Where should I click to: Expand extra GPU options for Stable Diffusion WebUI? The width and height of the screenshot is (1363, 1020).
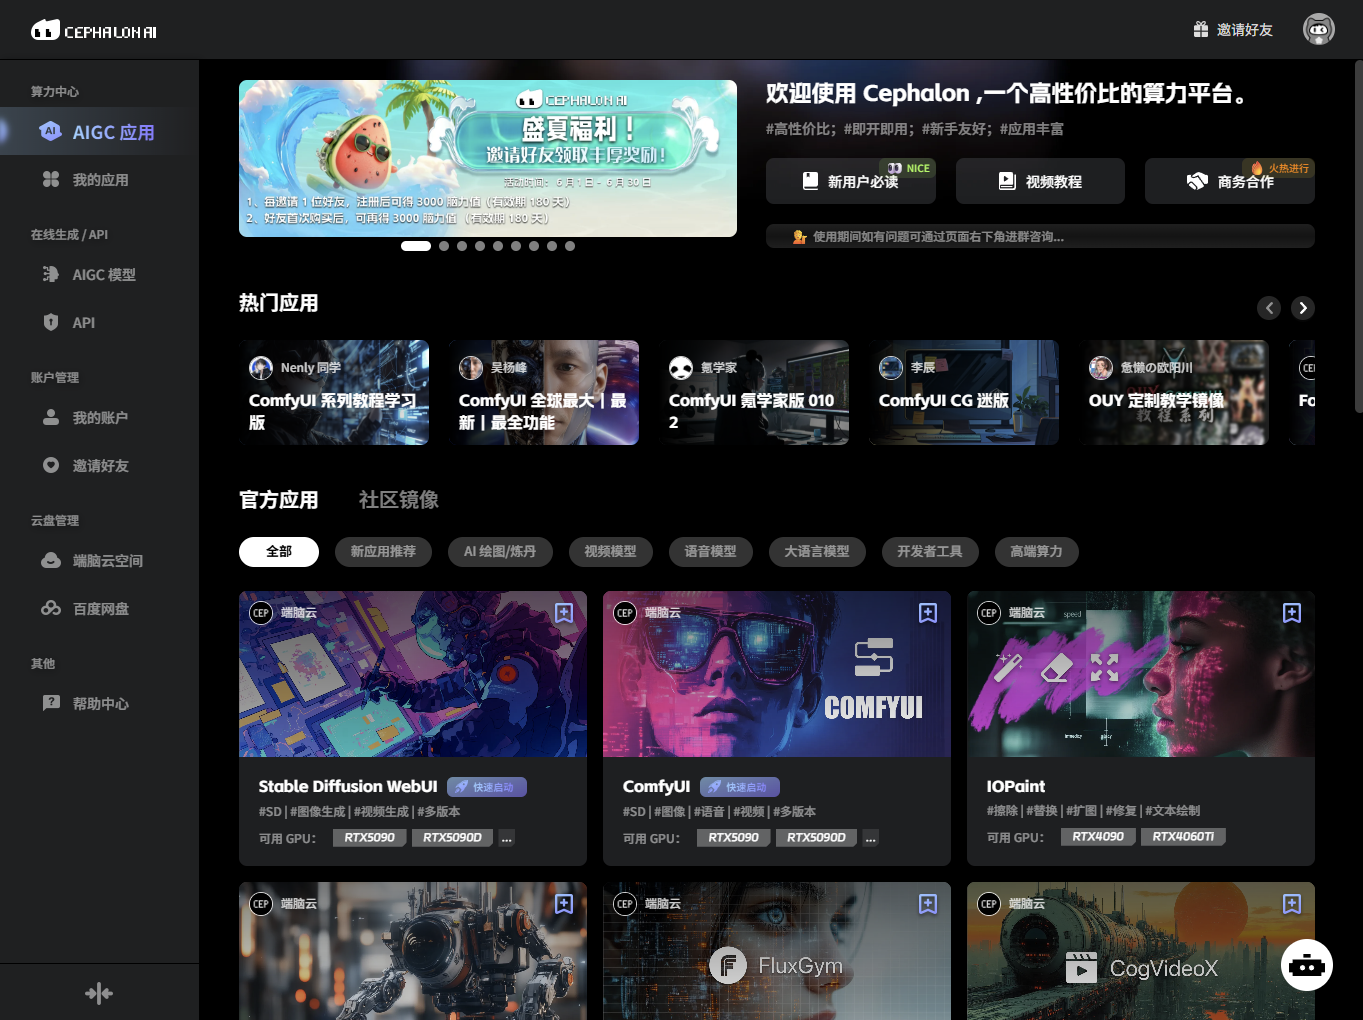tap(506, 837)
